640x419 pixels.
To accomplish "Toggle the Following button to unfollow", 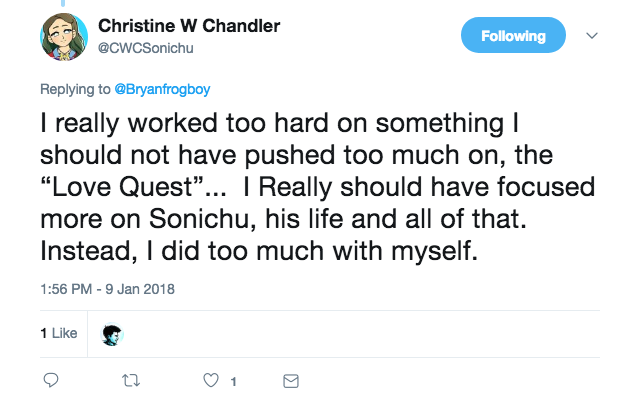I will pyautogui.click(x=513, y=35).
